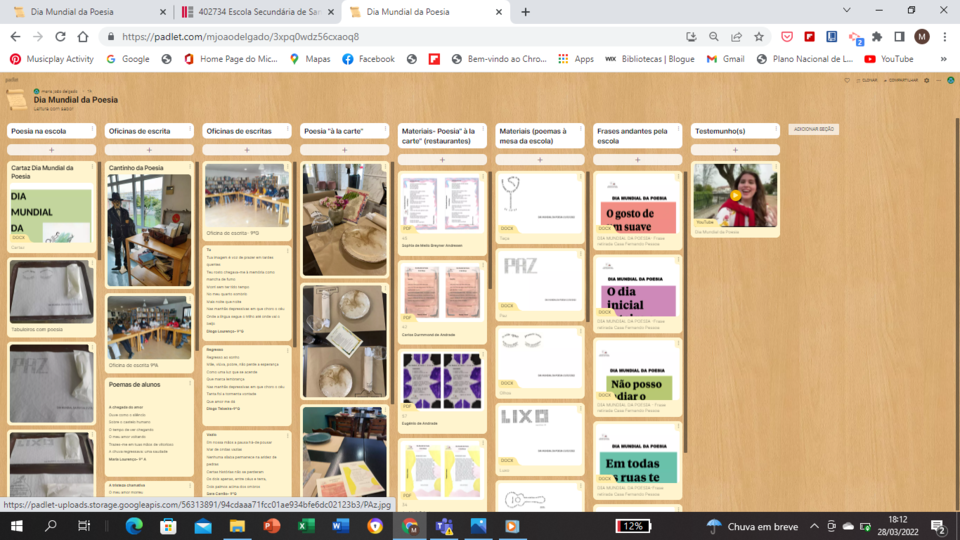Add a post under Testemunho(s)

click(735, 149)
